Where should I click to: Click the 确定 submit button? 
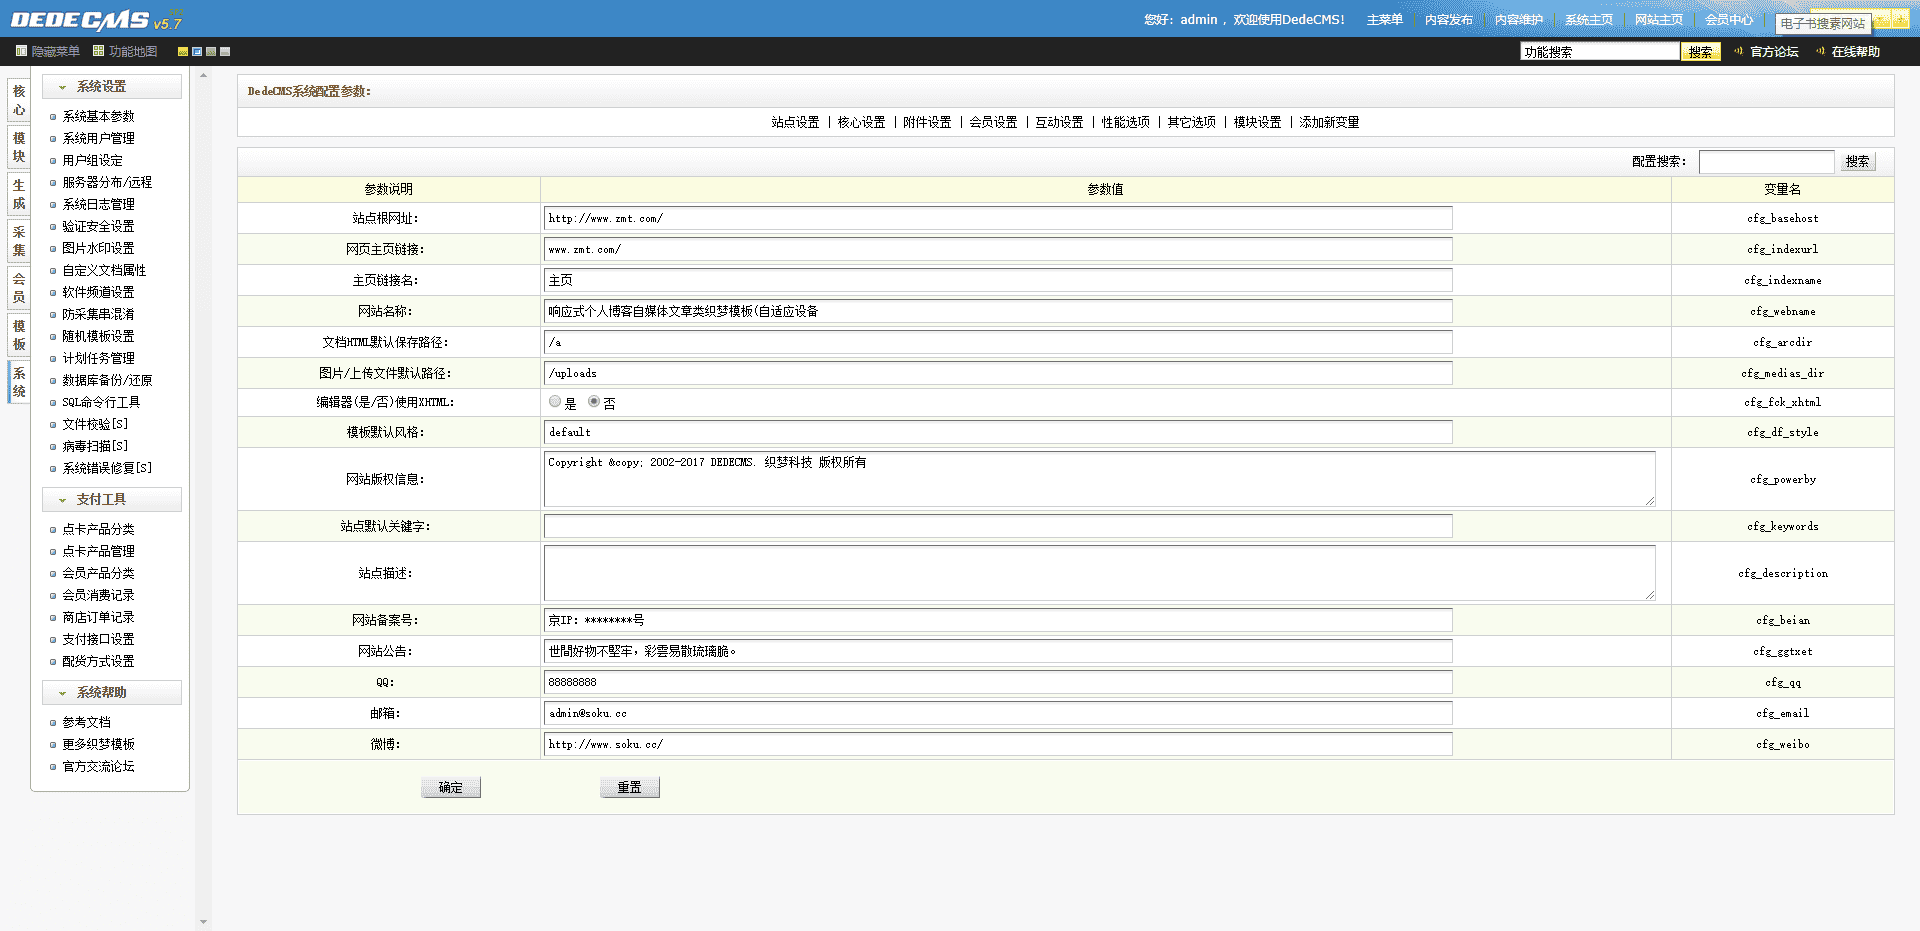pos(451,787)
